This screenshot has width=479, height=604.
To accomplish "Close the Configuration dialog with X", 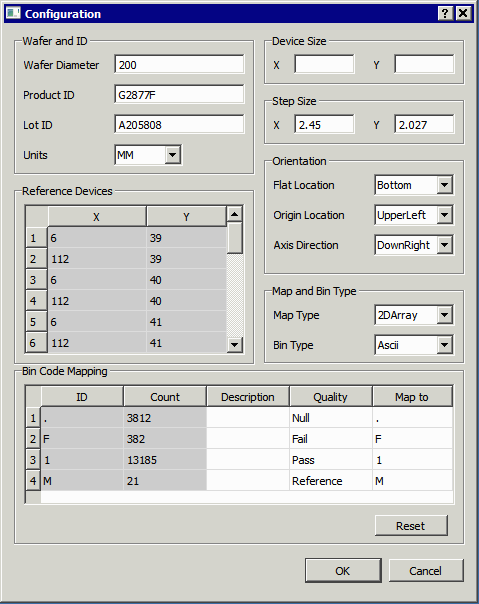I will (x=463, y=13).
